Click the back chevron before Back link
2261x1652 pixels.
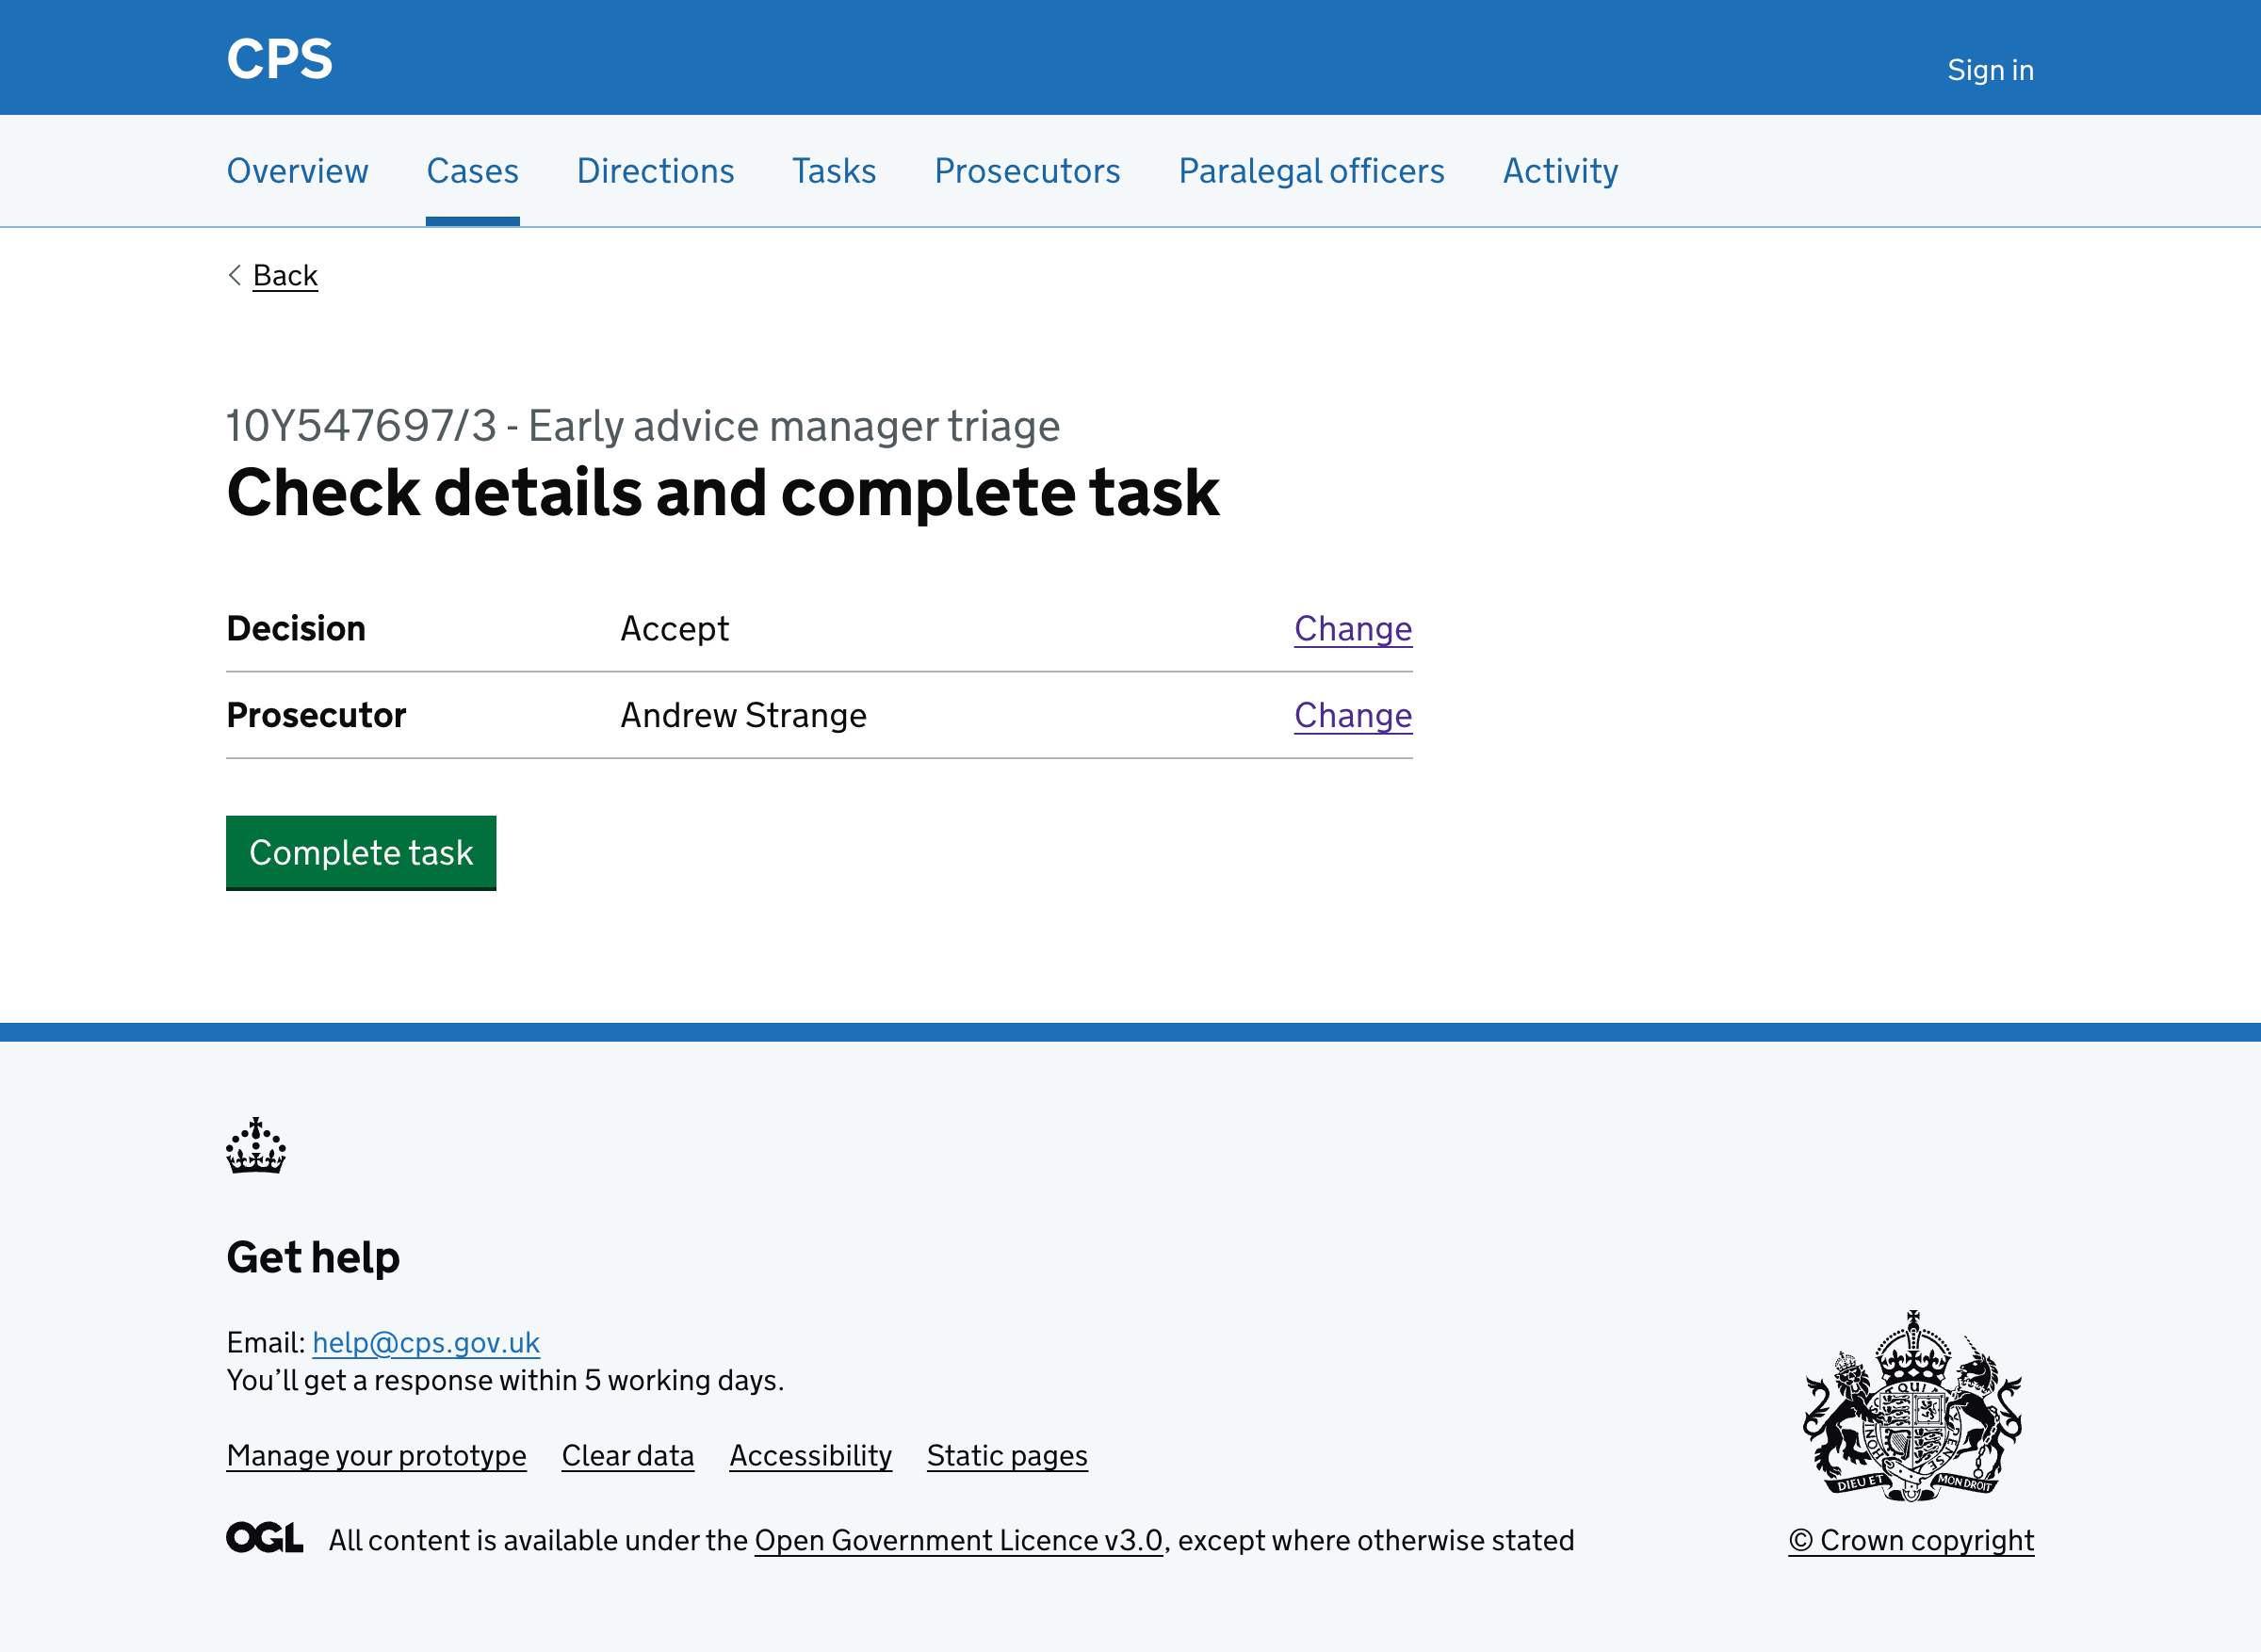click(x=234, y=274)
